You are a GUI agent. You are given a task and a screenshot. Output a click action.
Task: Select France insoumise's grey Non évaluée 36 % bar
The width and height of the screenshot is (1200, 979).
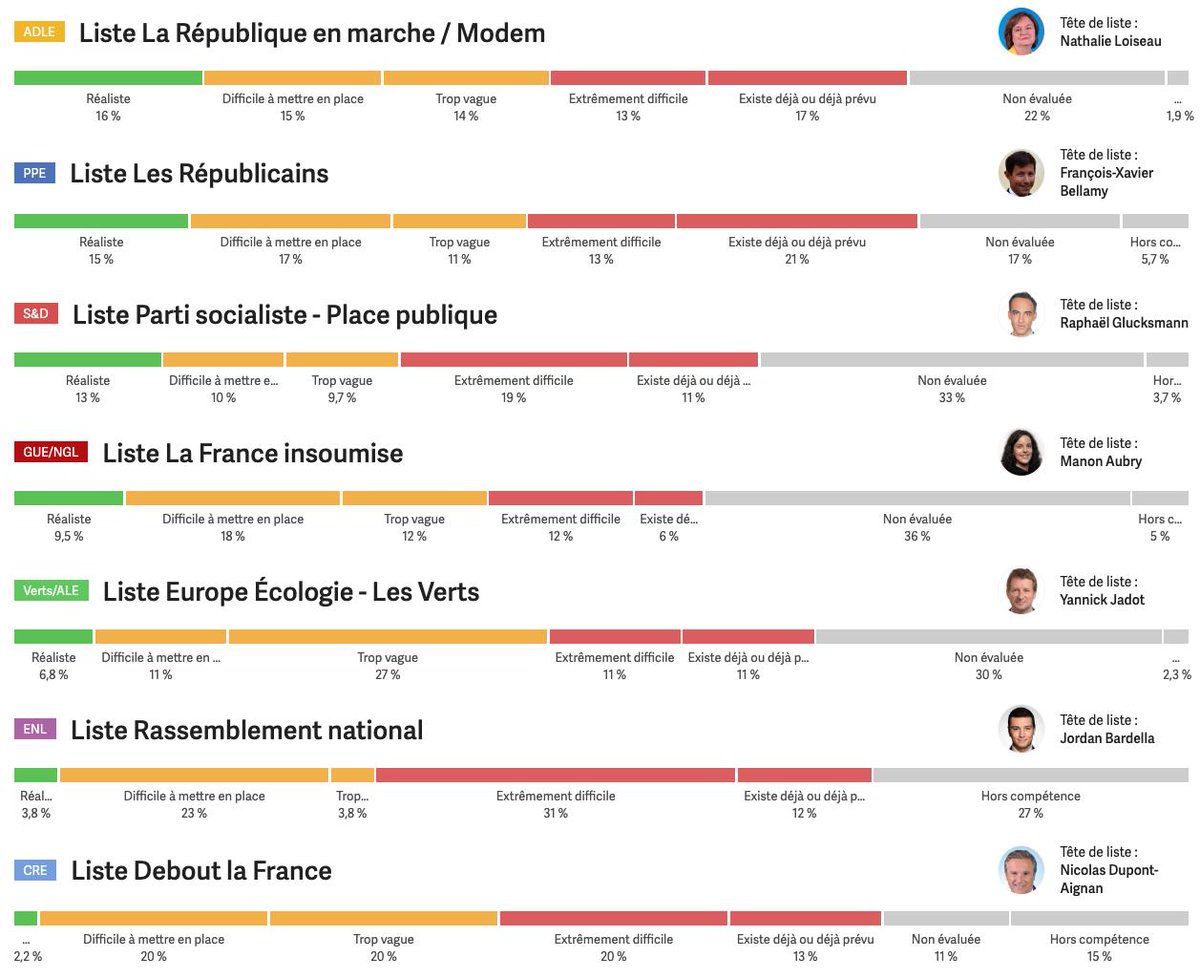coord(917,498)
